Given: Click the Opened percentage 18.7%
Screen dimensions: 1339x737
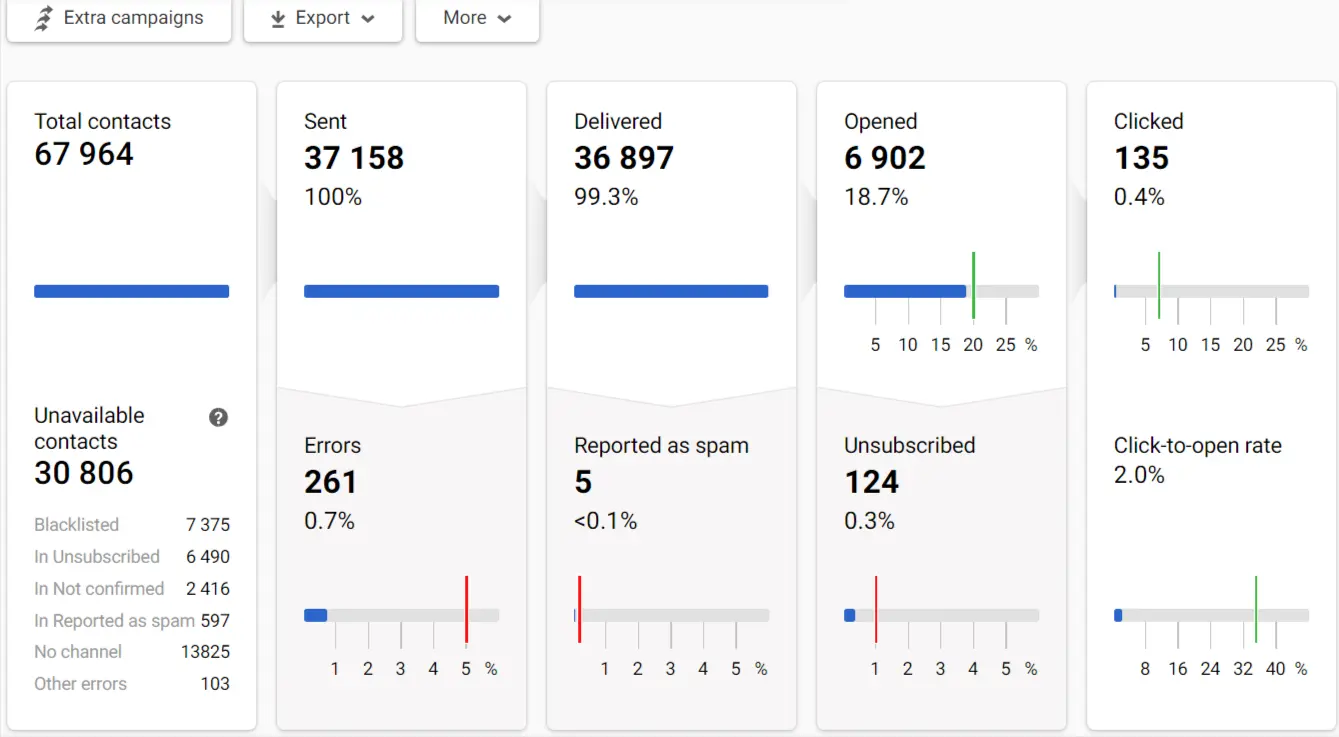Looking at the screenshot, I should click(x=876, y=197).
